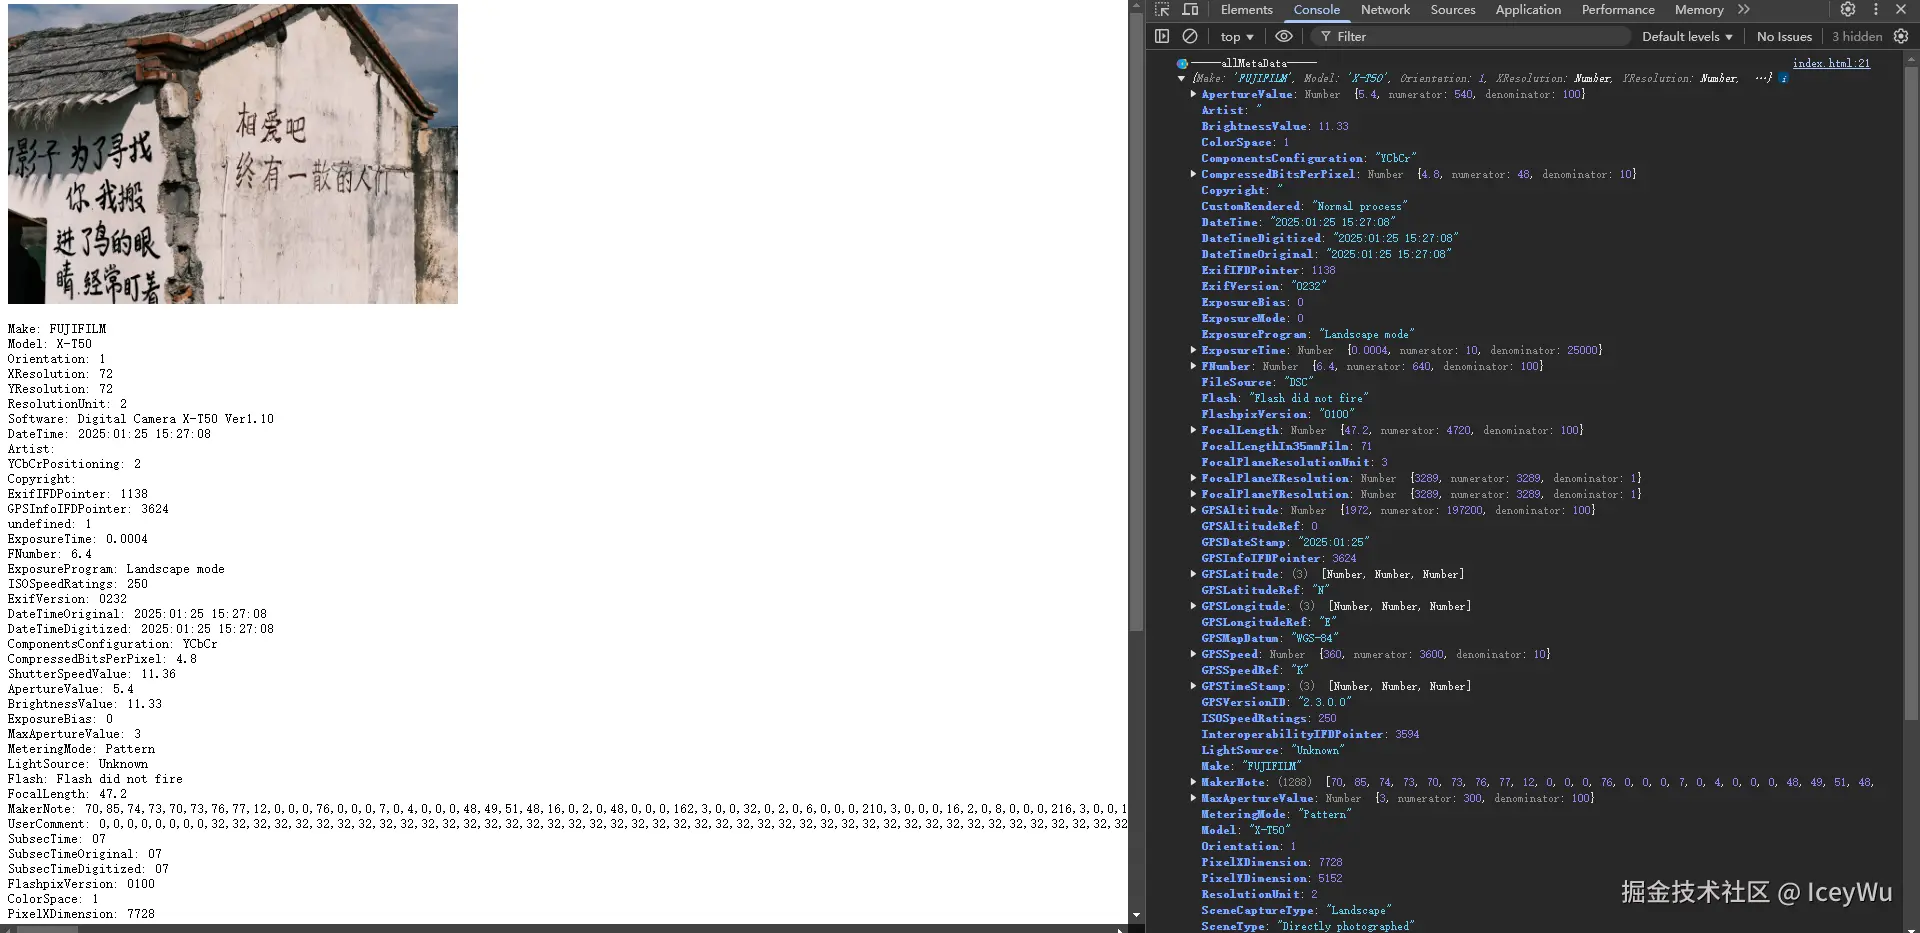Expand the CompressedBitsPerPixel property
The image size is (1920, 933).
tap(1193, 174)
